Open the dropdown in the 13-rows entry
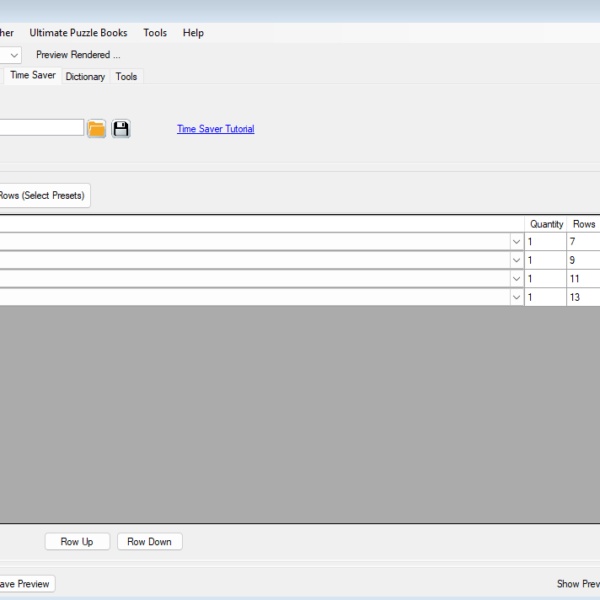The image size is (600, 600). click(516, 297)
